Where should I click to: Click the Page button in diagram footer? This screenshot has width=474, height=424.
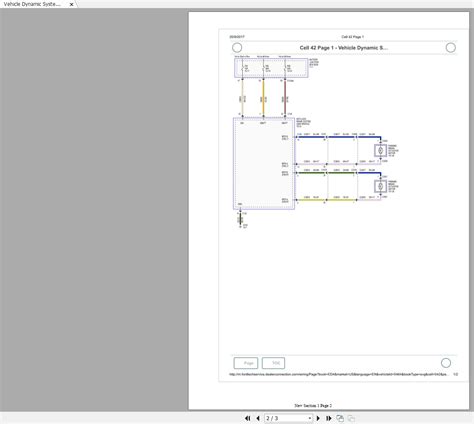246,363
